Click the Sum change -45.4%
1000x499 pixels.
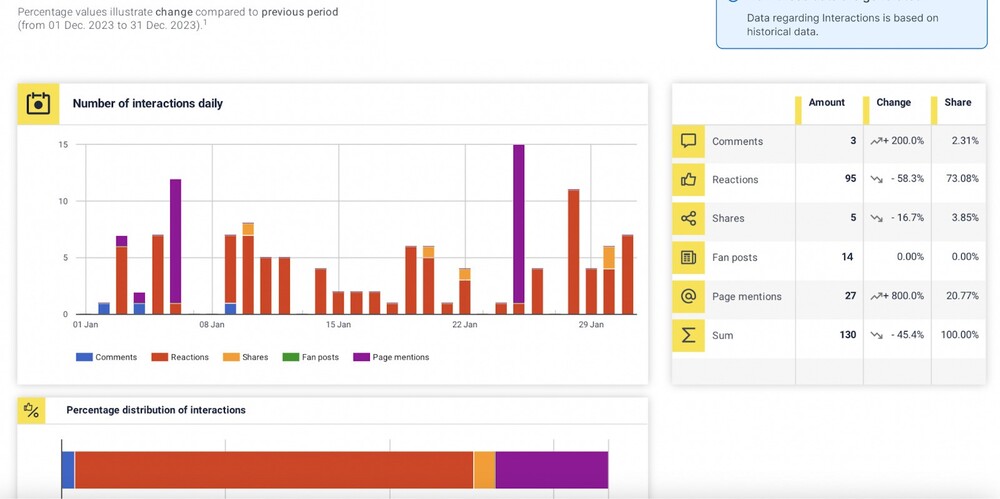click(x=897, y=335)
